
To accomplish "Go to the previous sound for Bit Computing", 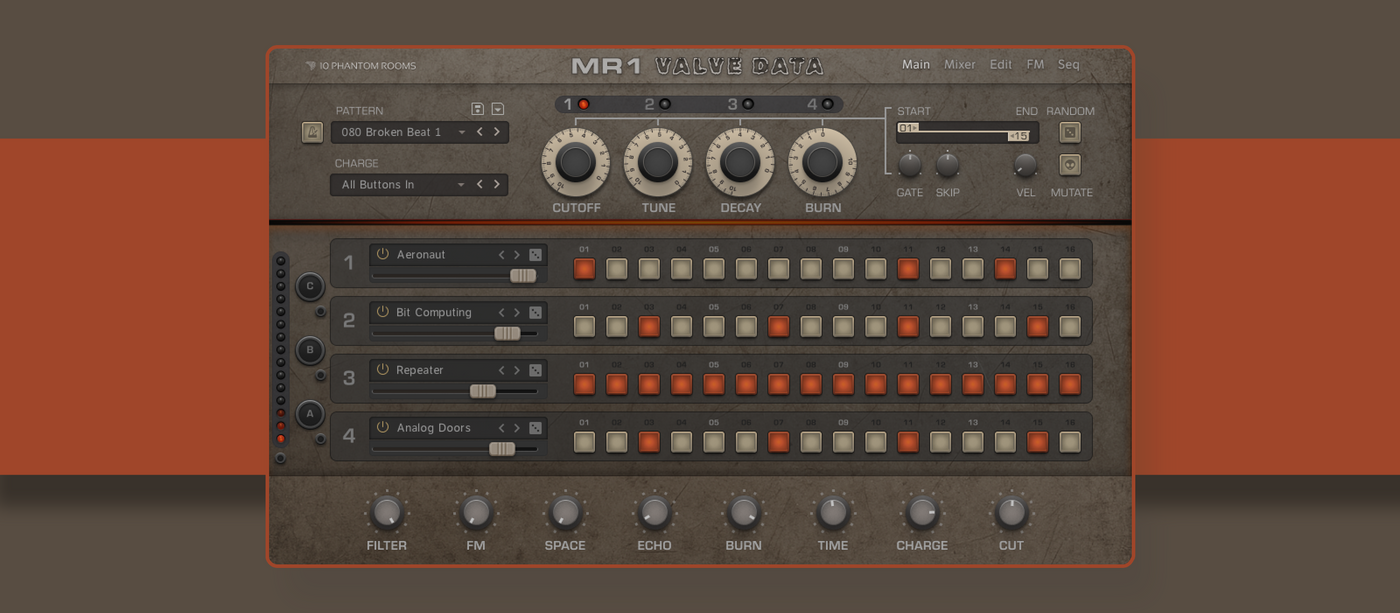I will (x=502, y=313).
